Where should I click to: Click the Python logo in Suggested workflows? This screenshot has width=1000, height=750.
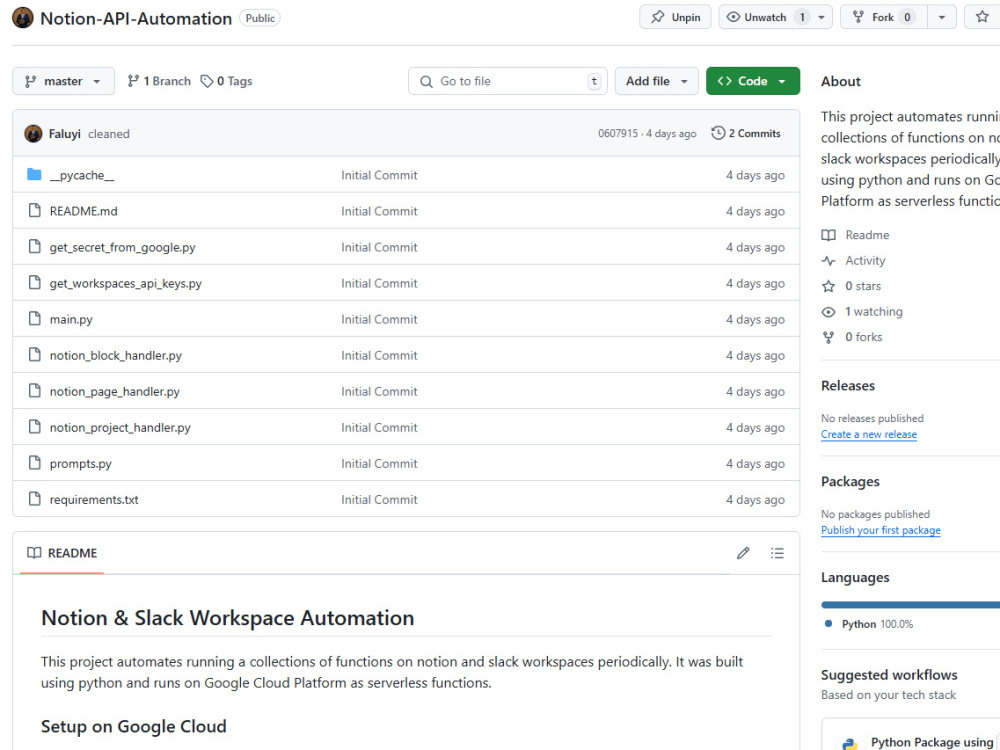pos(849,744)
